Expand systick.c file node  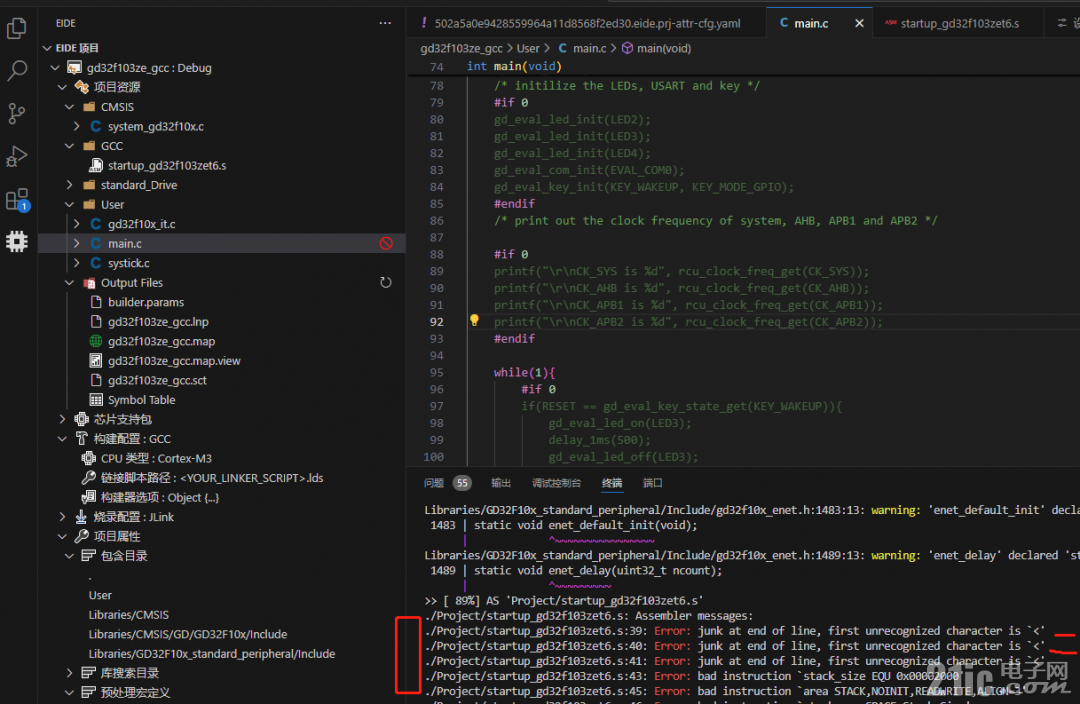coord(76,263)
